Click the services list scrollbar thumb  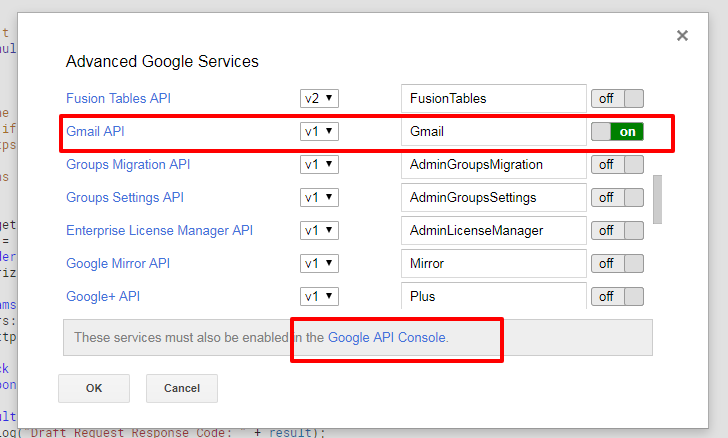(x=657, y=199)
